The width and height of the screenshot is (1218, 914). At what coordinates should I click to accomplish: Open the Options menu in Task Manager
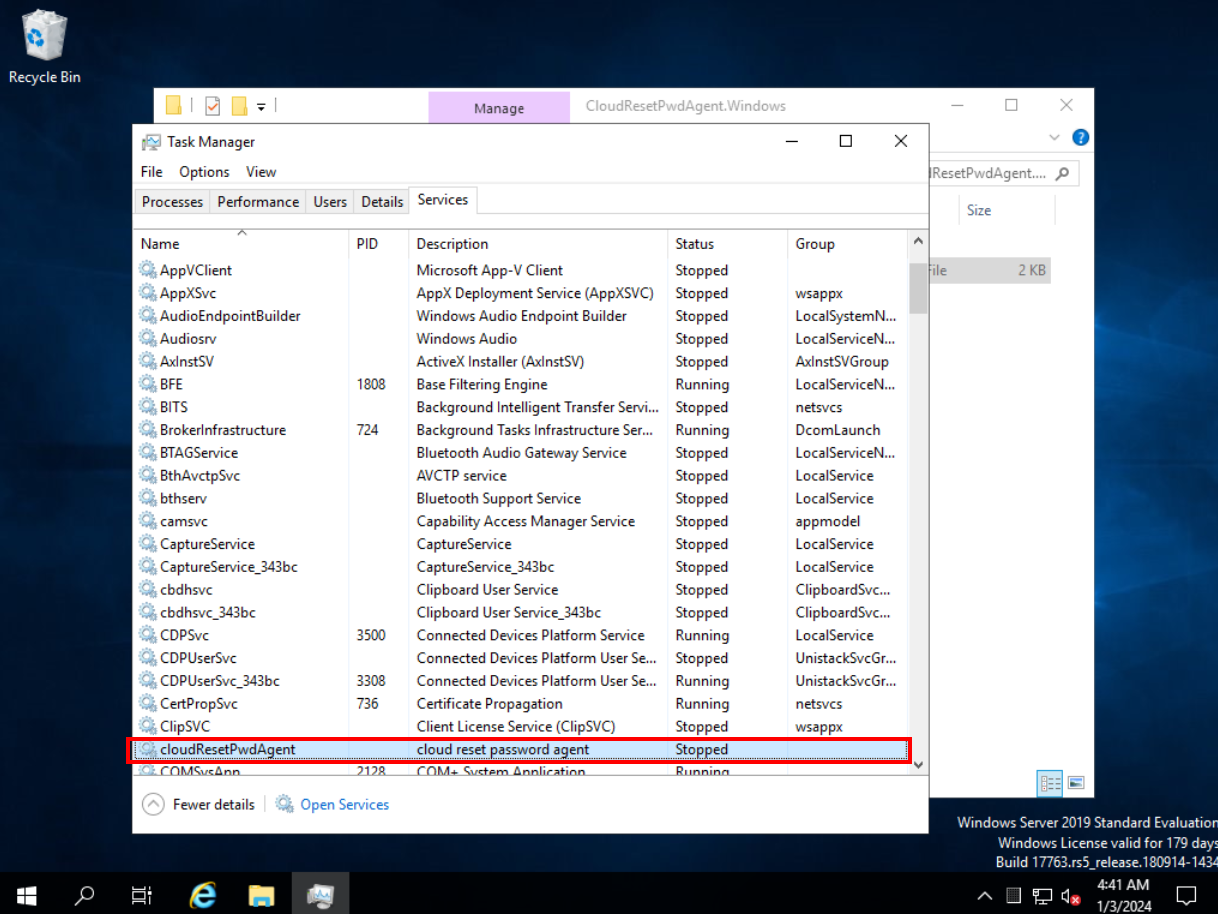coord(204,172)
